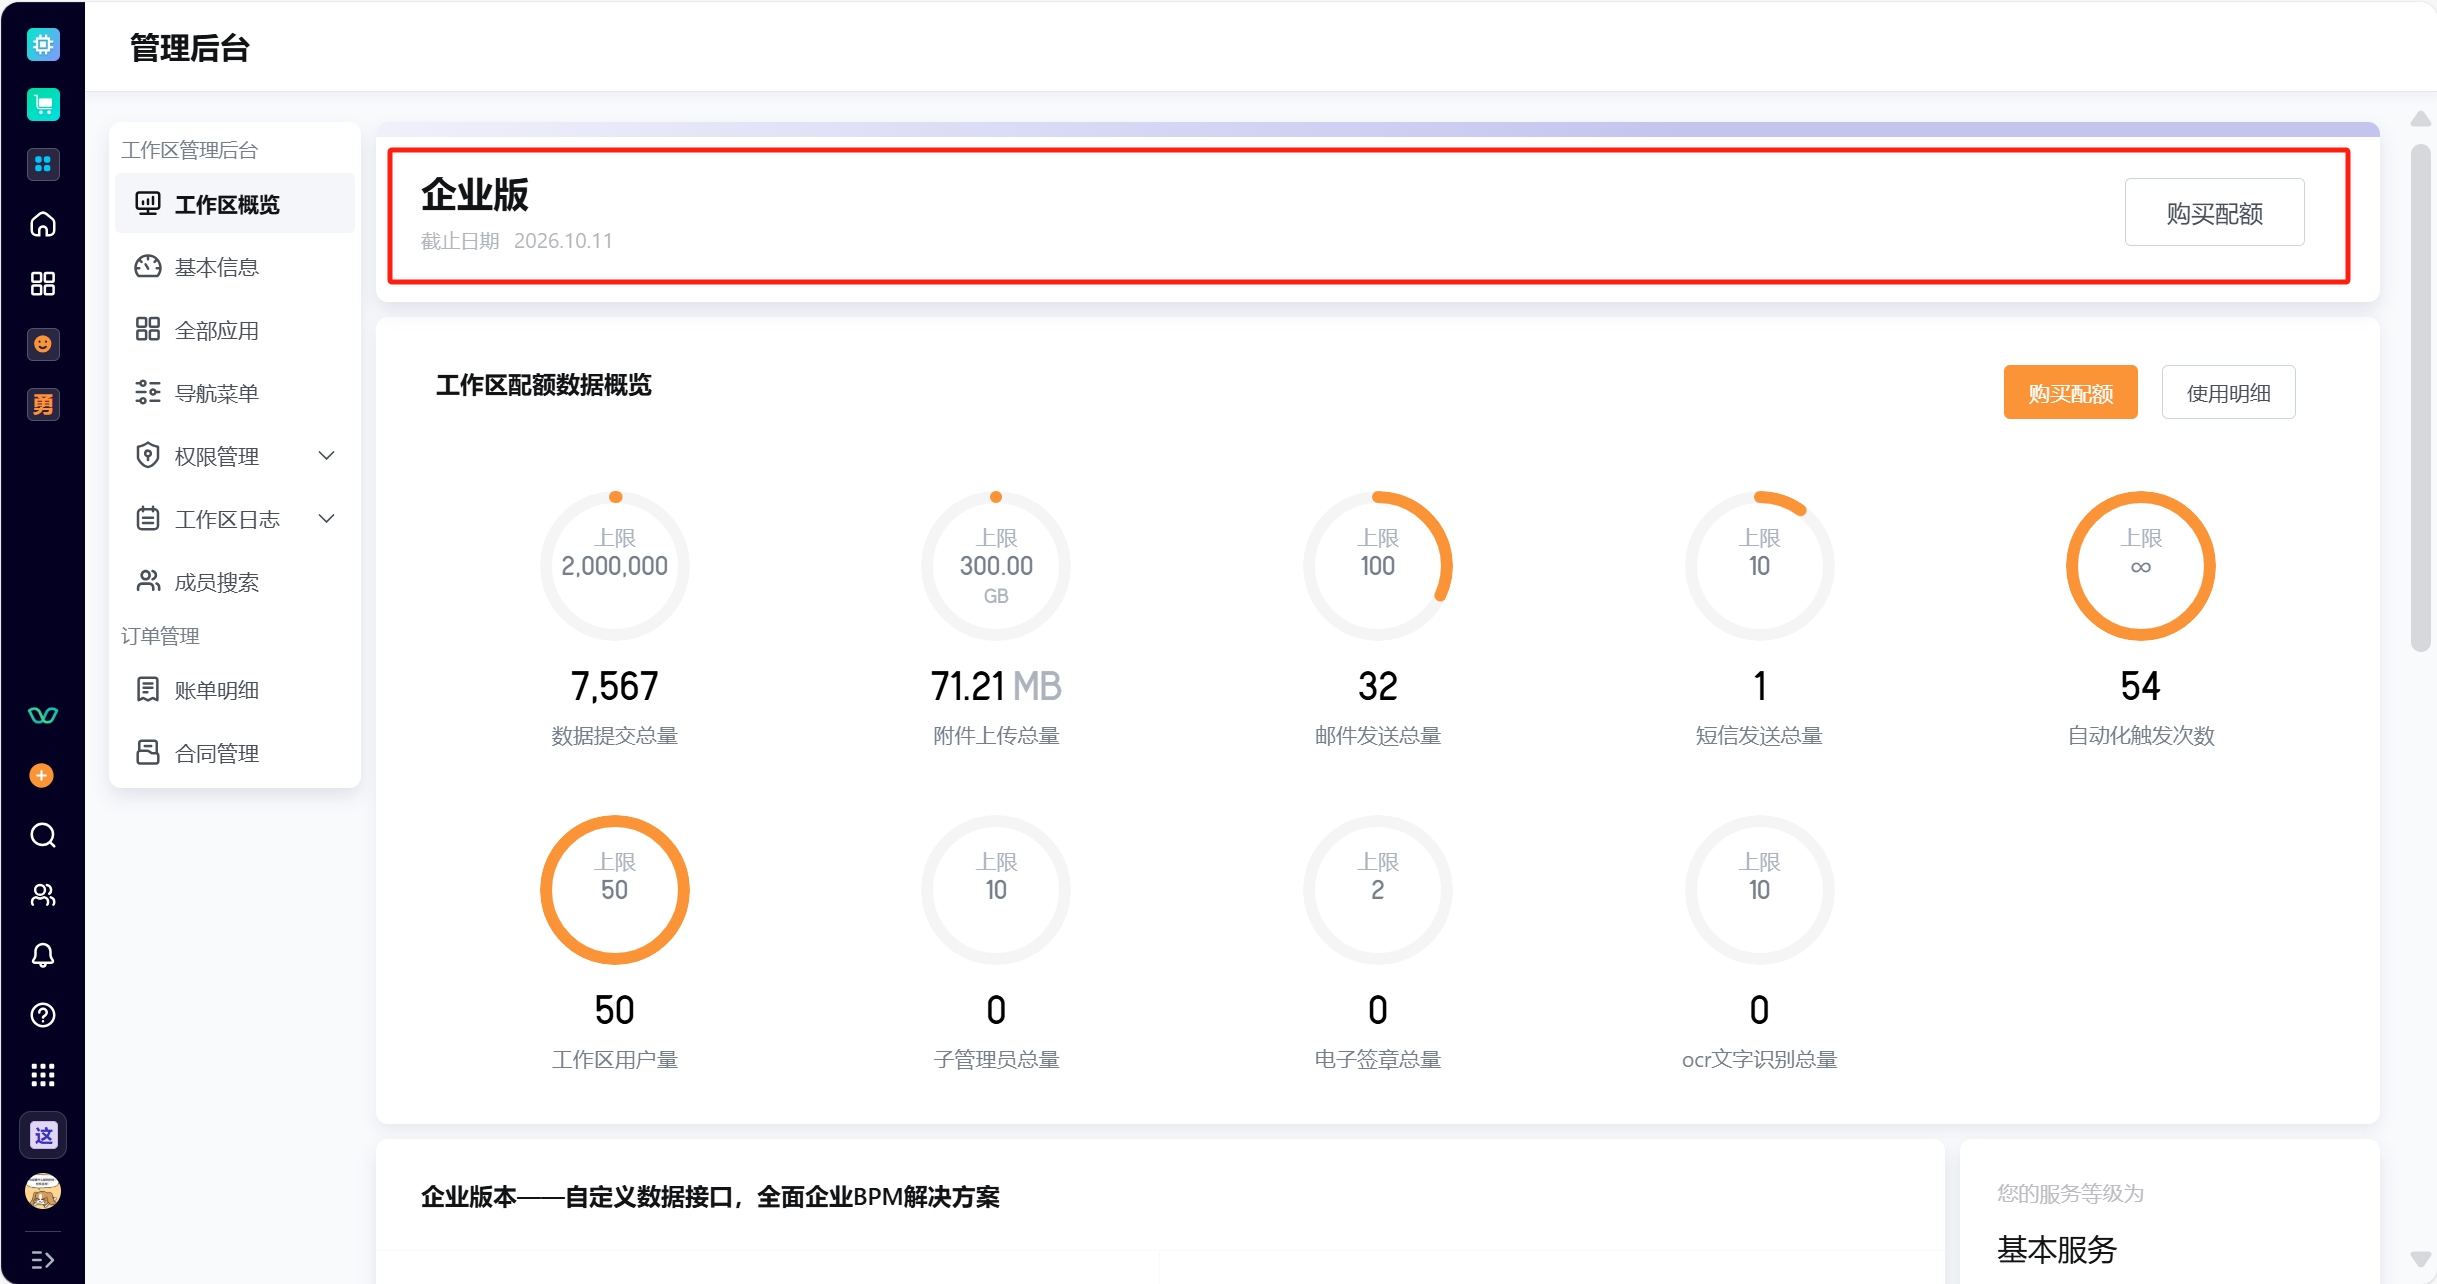The image size is (2437, 1284).
Task: Click the four-squares apps icon in dark sidebar
Action: click(43, 284)
